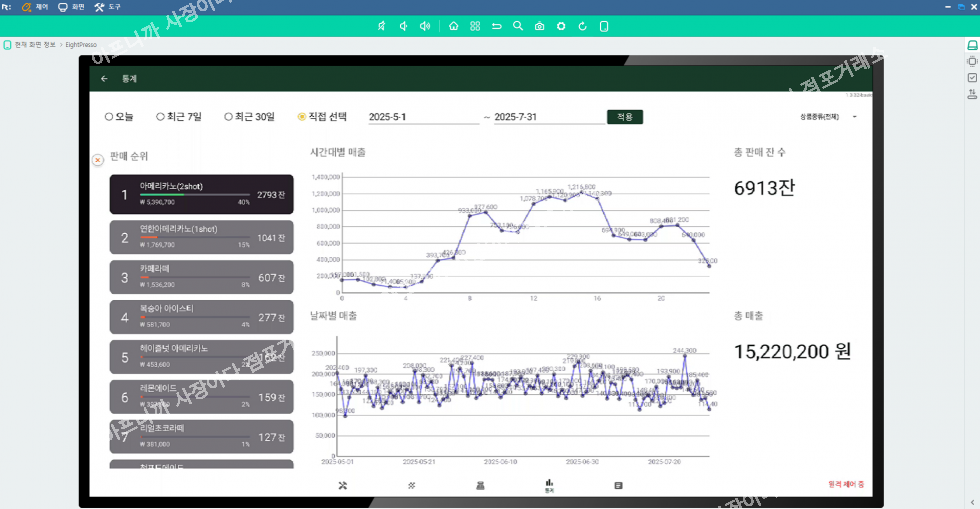980x509 pixels.
Task: Click the volume up speaker icon
Action: 425,26
